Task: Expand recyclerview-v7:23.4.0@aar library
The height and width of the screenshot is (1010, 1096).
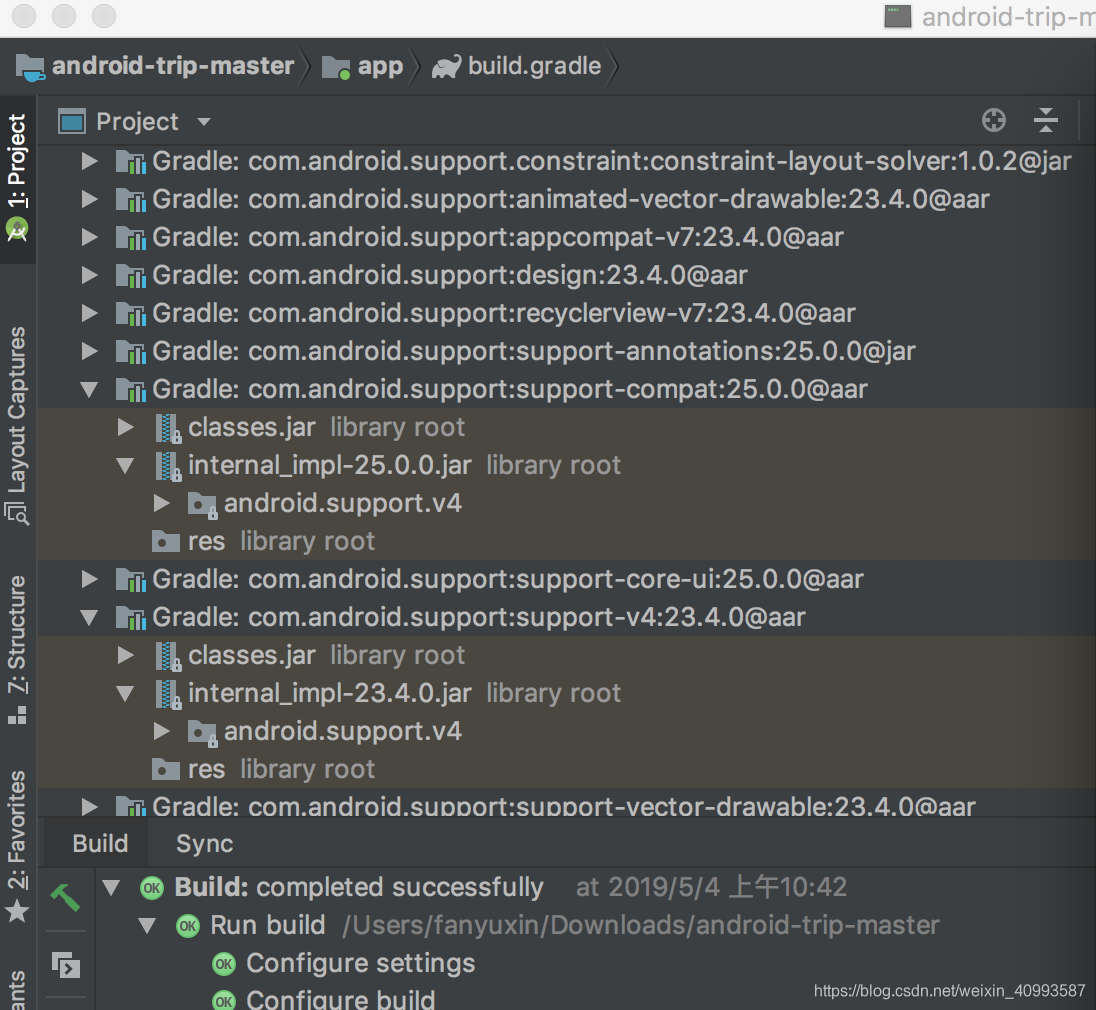Action: point(89,313)
